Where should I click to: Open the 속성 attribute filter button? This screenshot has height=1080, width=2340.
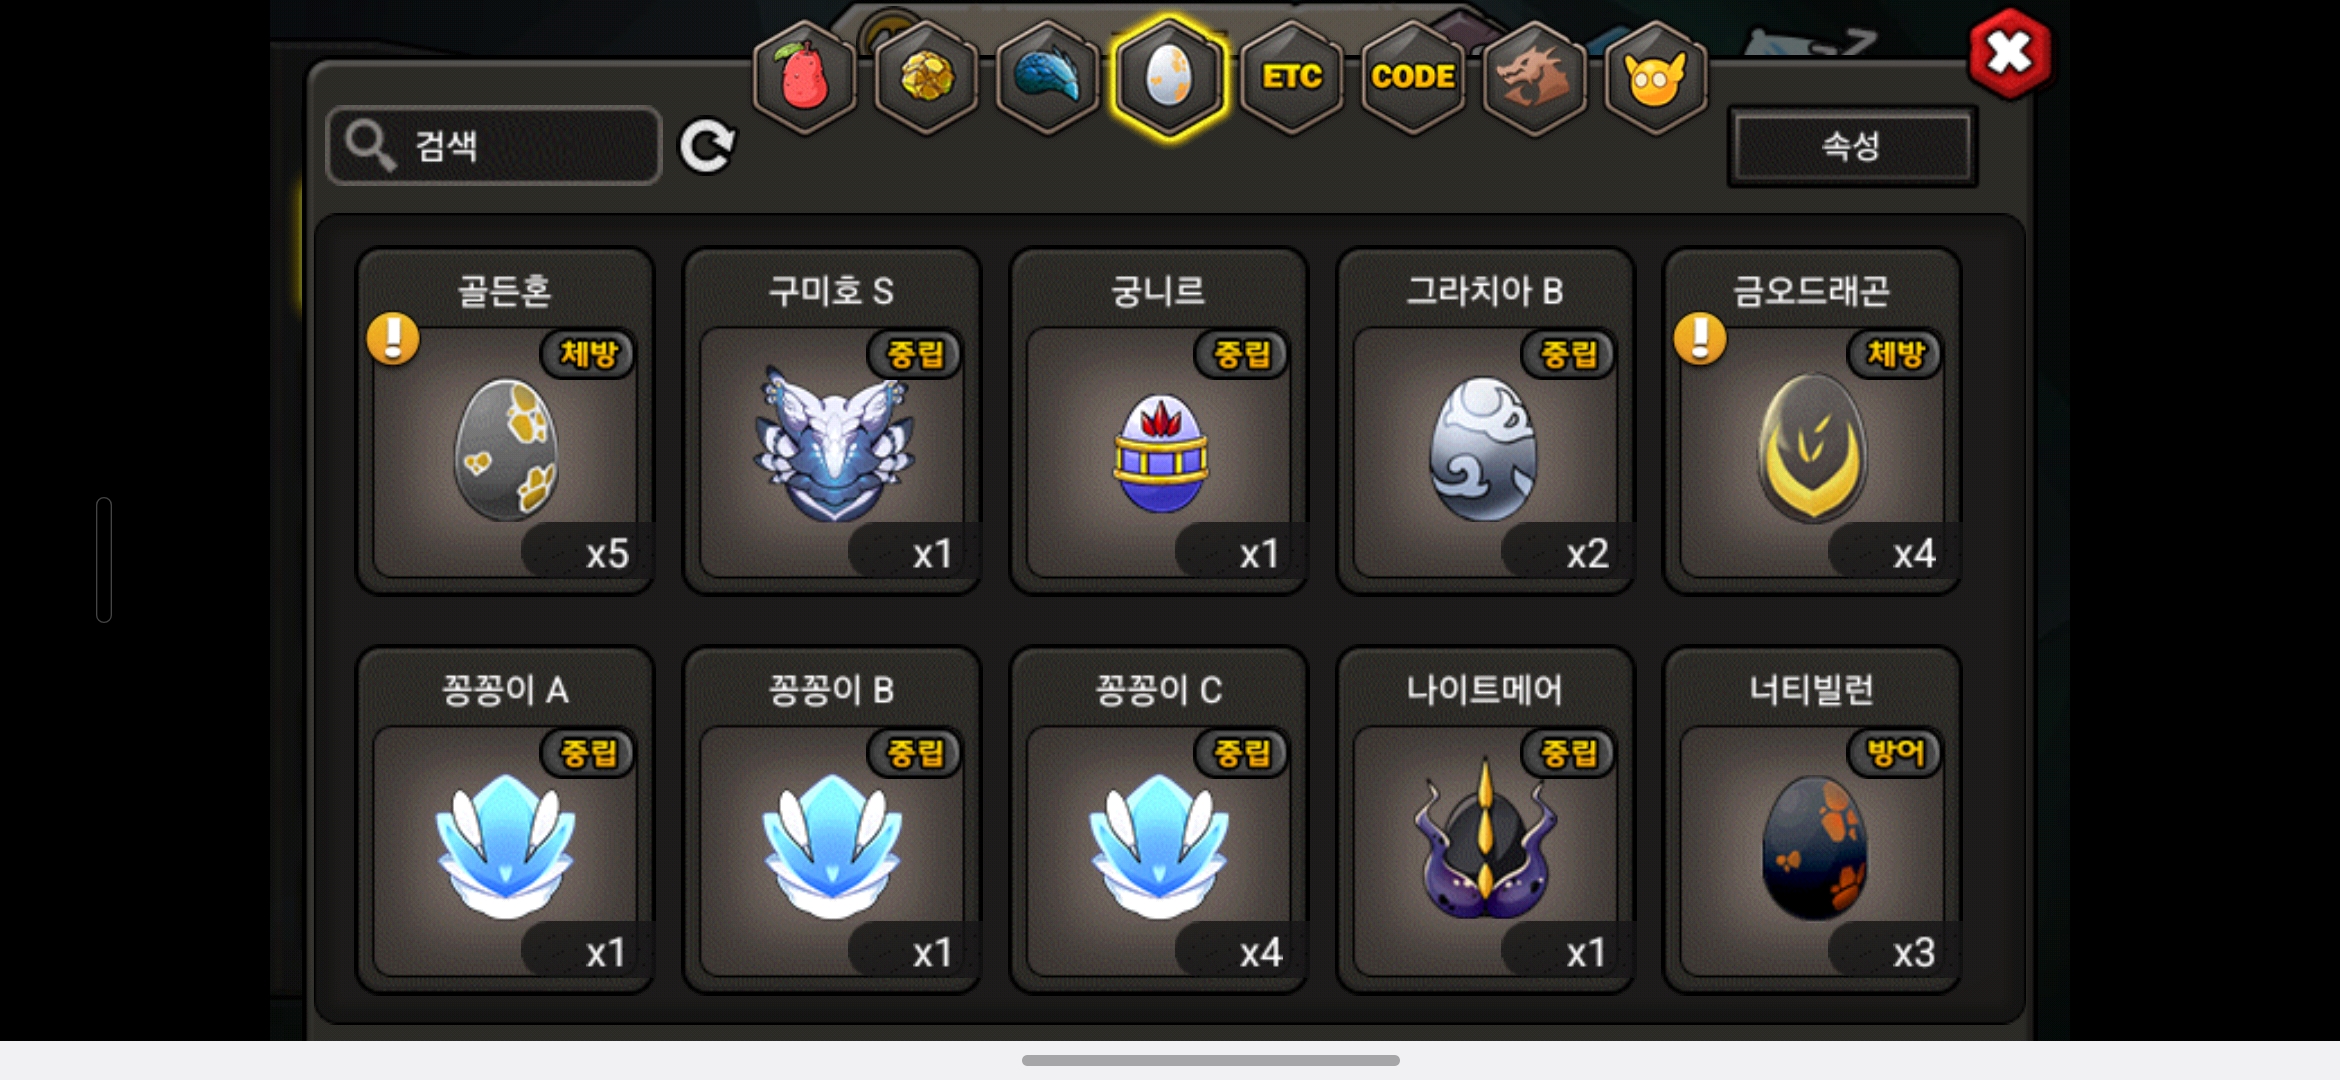(x=1852, y=146)
